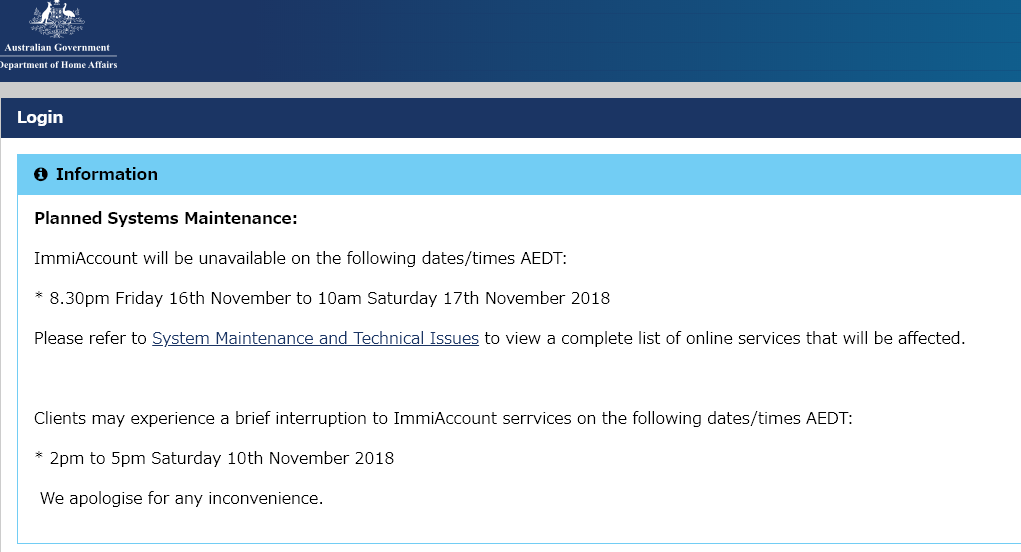Click the light blue Information header bar

click(x=519, y=174)
